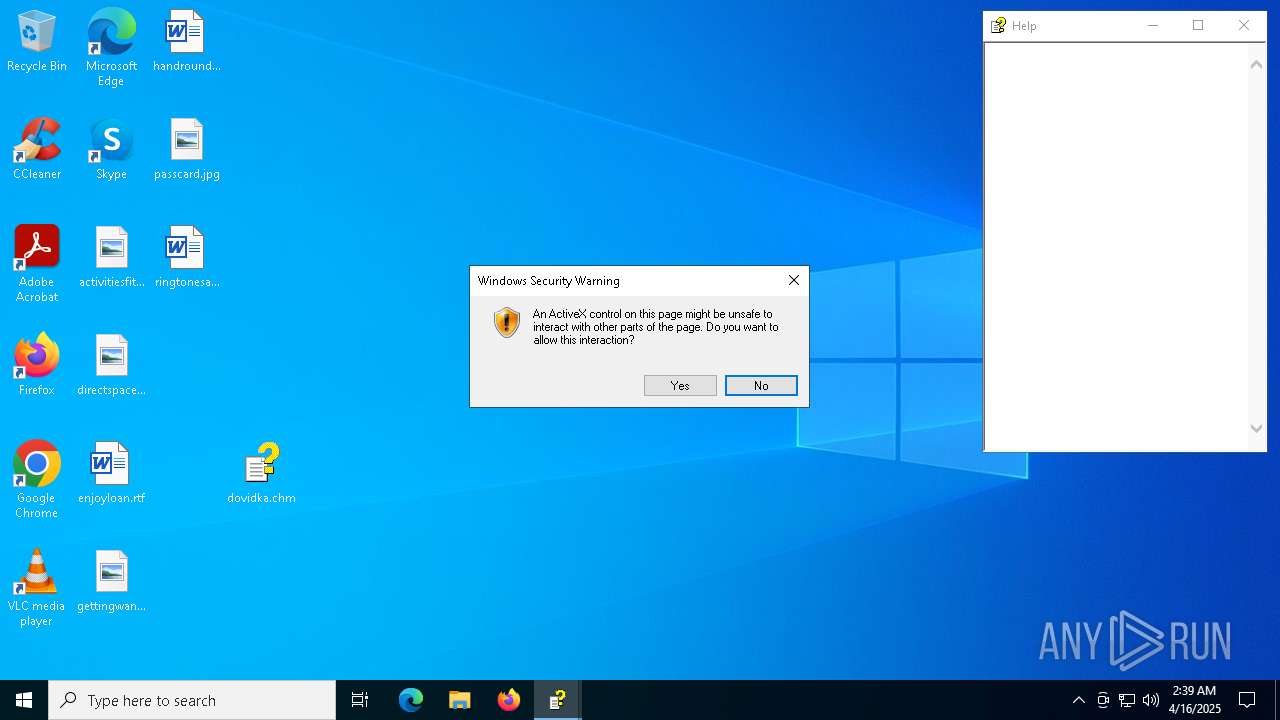Allow the ActiveX interaction with Yes
Image resolution: width=1280 pixels, height=720 pixels.
click(x=680, y=386)
